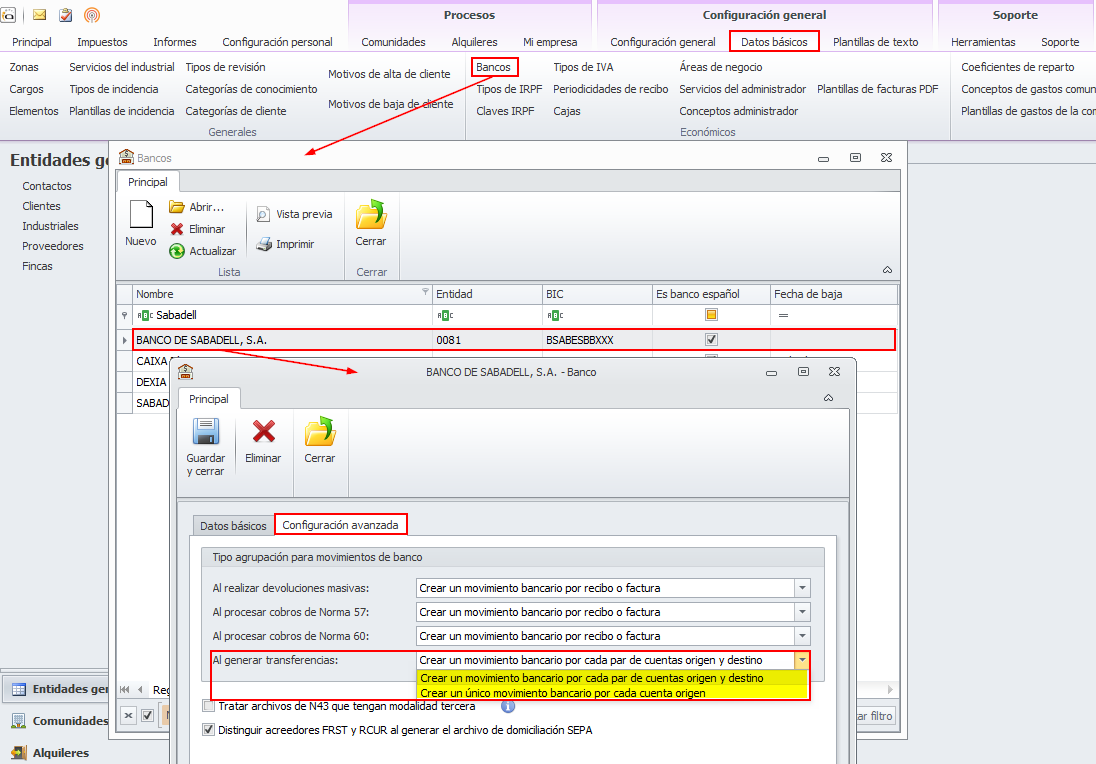Click red X Eliminar in Bancos list toolbar
This screenshot has height=764, width=1096.
point(197,229)
